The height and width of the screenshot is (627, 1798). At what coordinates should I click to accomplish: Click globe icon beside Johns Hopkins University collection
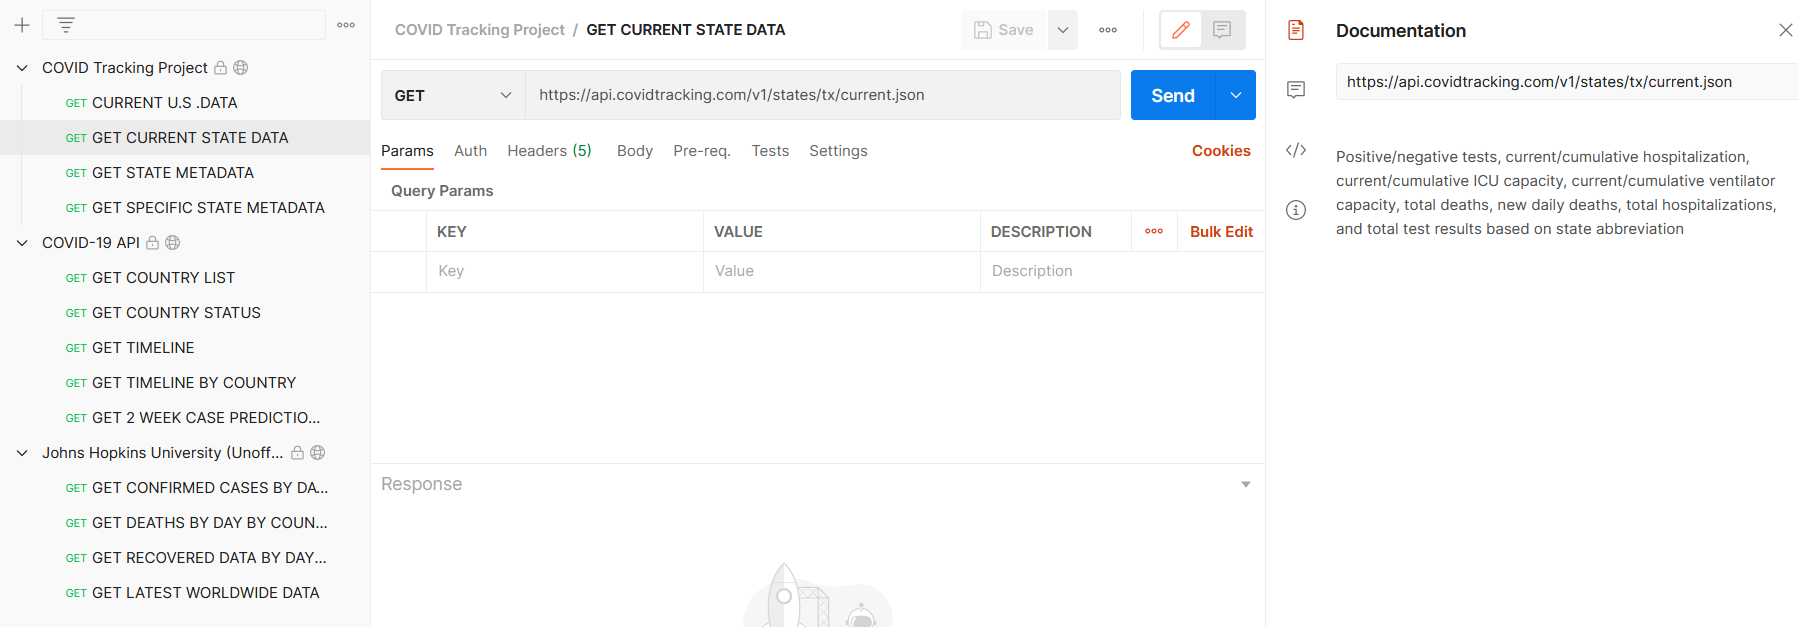318,453
